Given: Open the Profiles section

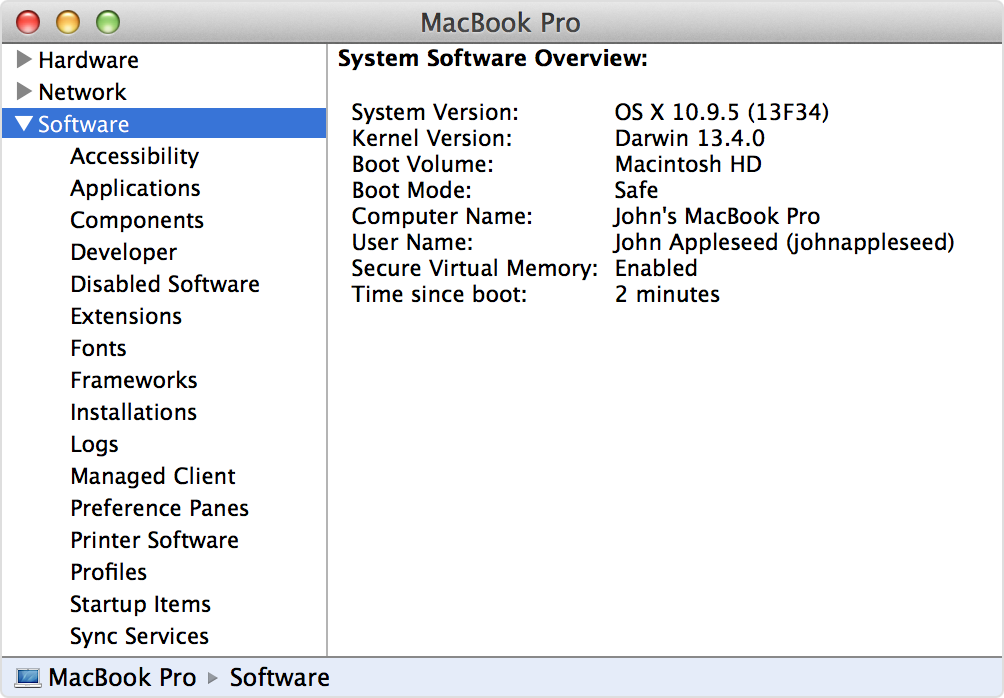Looking at the screenshot, I should [x=109, y=572].
